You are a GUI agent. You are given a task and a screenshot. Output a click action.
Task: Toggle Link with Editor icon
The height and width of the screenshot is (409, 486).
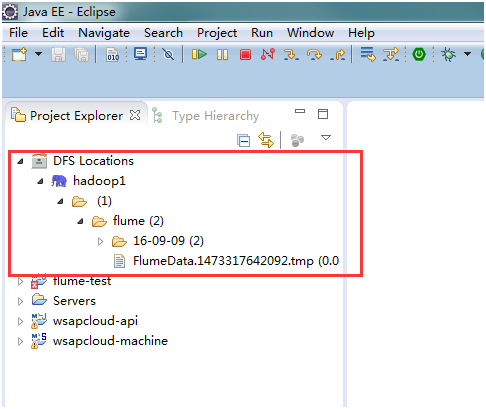[266, 139]
